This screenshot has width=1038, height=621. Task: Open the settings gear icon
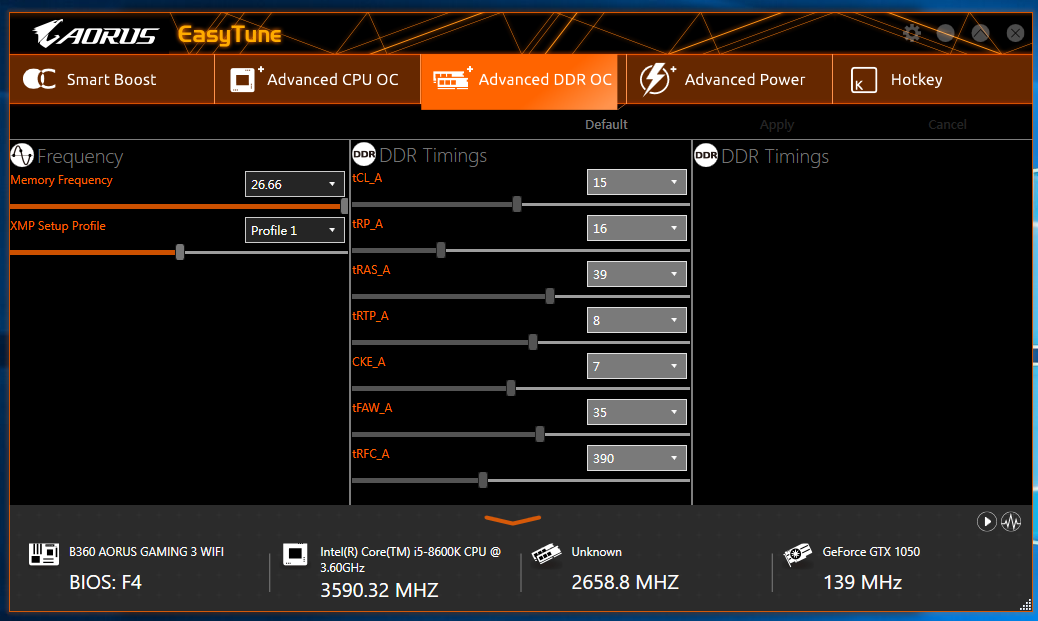point(912,33)
